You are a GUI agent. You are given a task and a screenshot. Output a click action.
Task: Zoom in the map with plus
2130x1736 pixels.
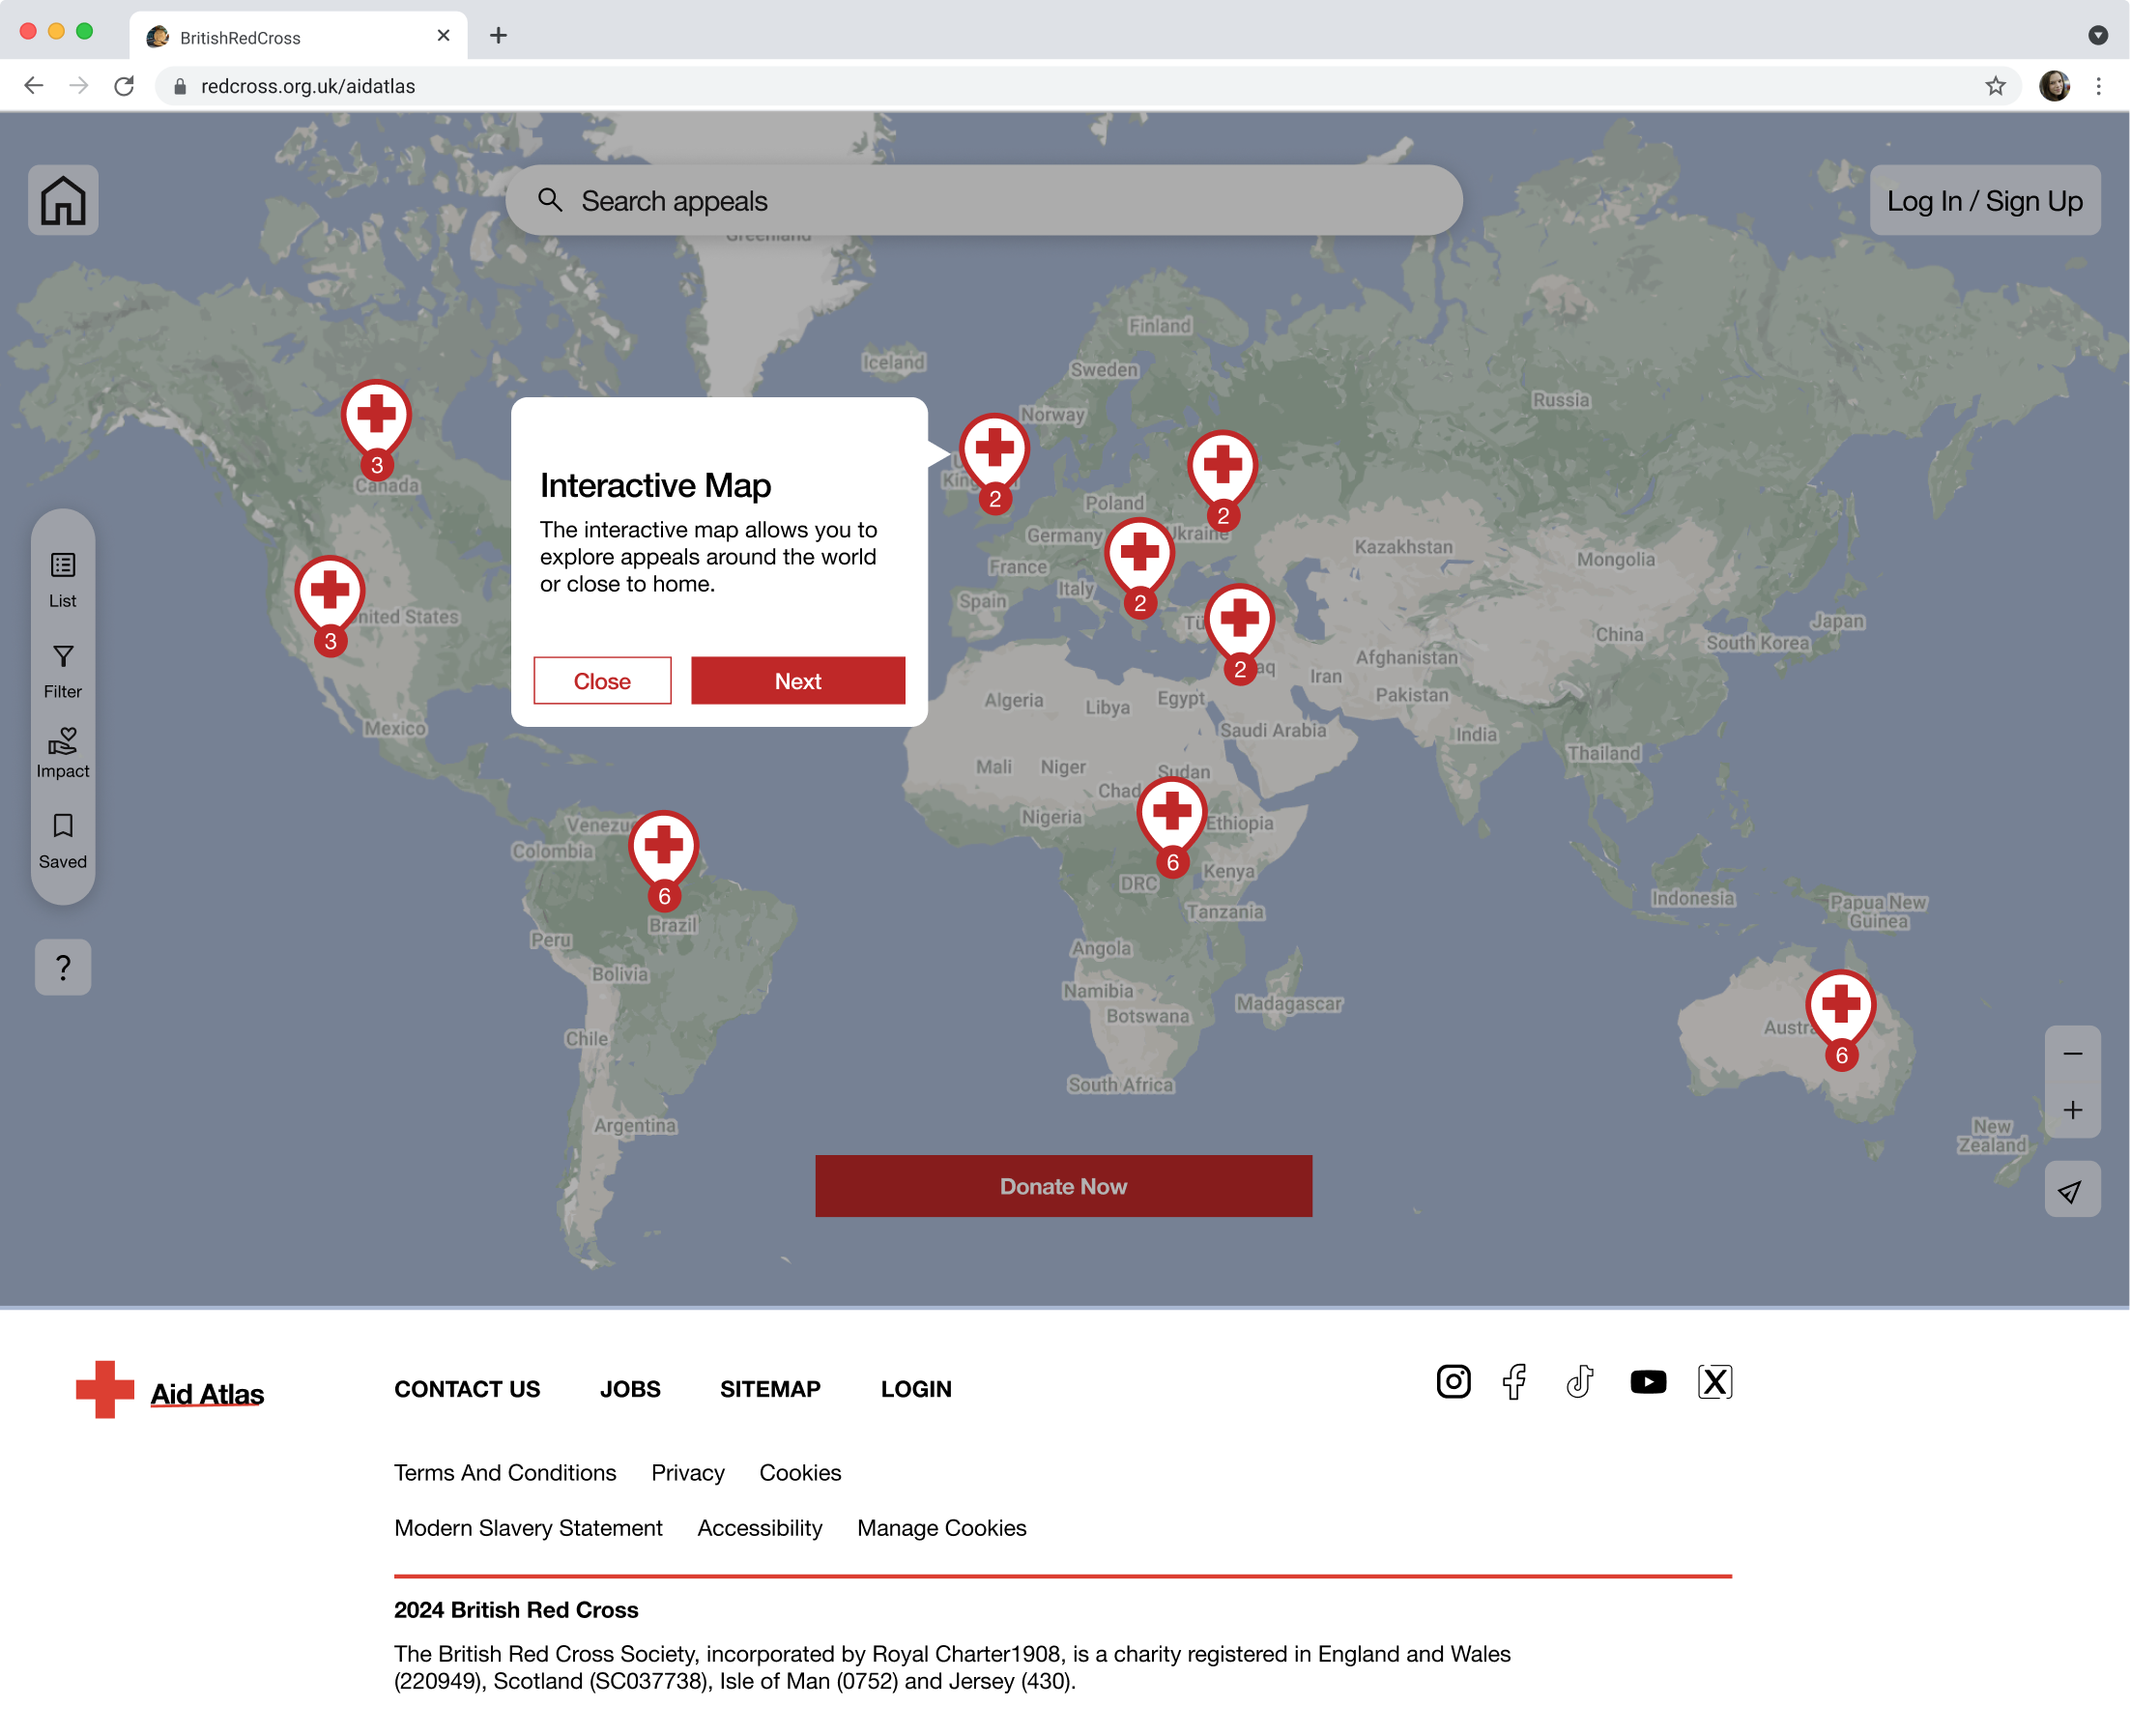[2072, 1110]
